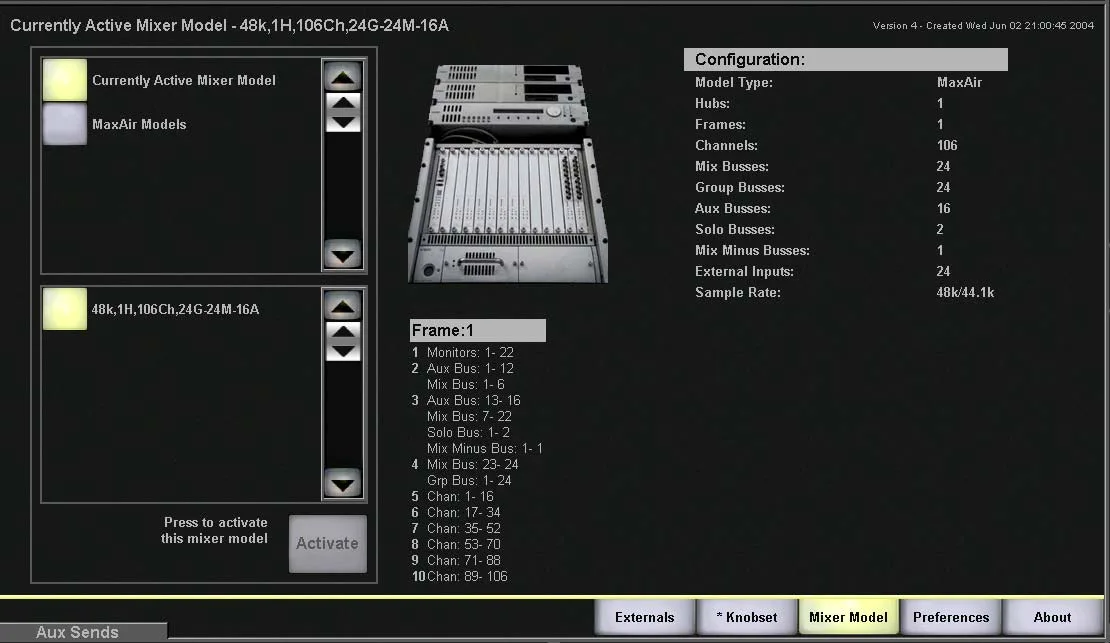
Task: Click the 'Mix Bus: 1- 6' row
Action: [x=465, y=385]
